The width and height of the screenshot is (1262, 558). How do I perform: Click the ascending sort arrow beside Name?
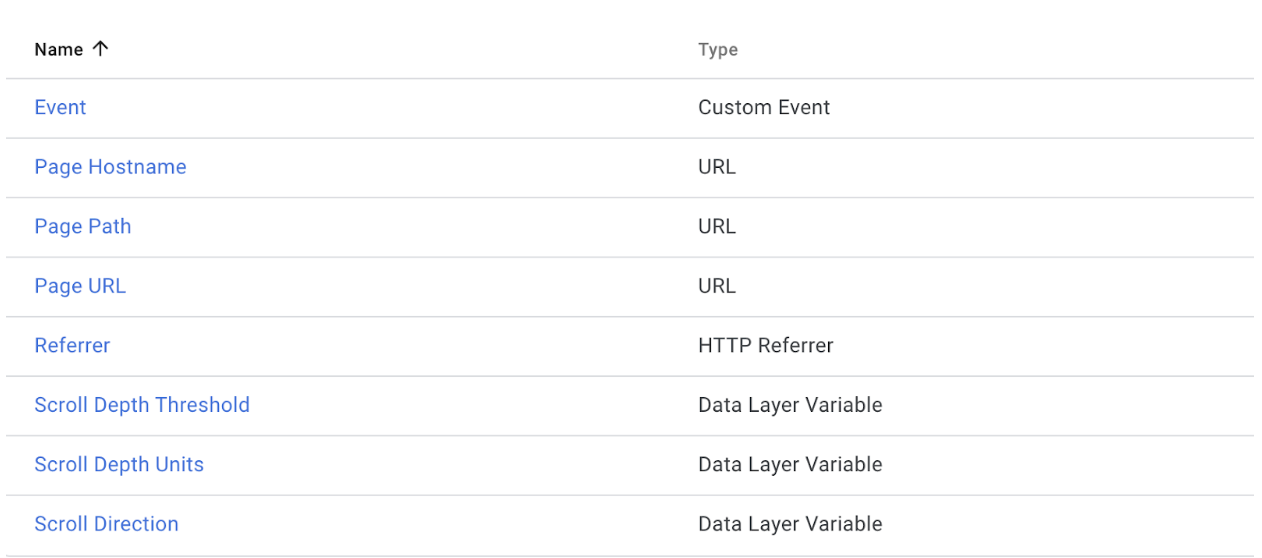tap(99, 49)
